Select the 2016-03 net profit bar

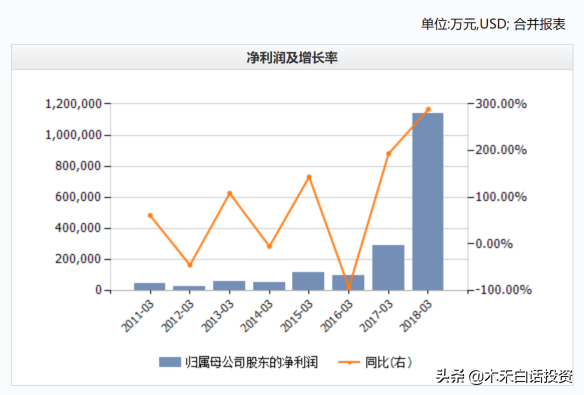pyautogui.click(x=348, y=283)
